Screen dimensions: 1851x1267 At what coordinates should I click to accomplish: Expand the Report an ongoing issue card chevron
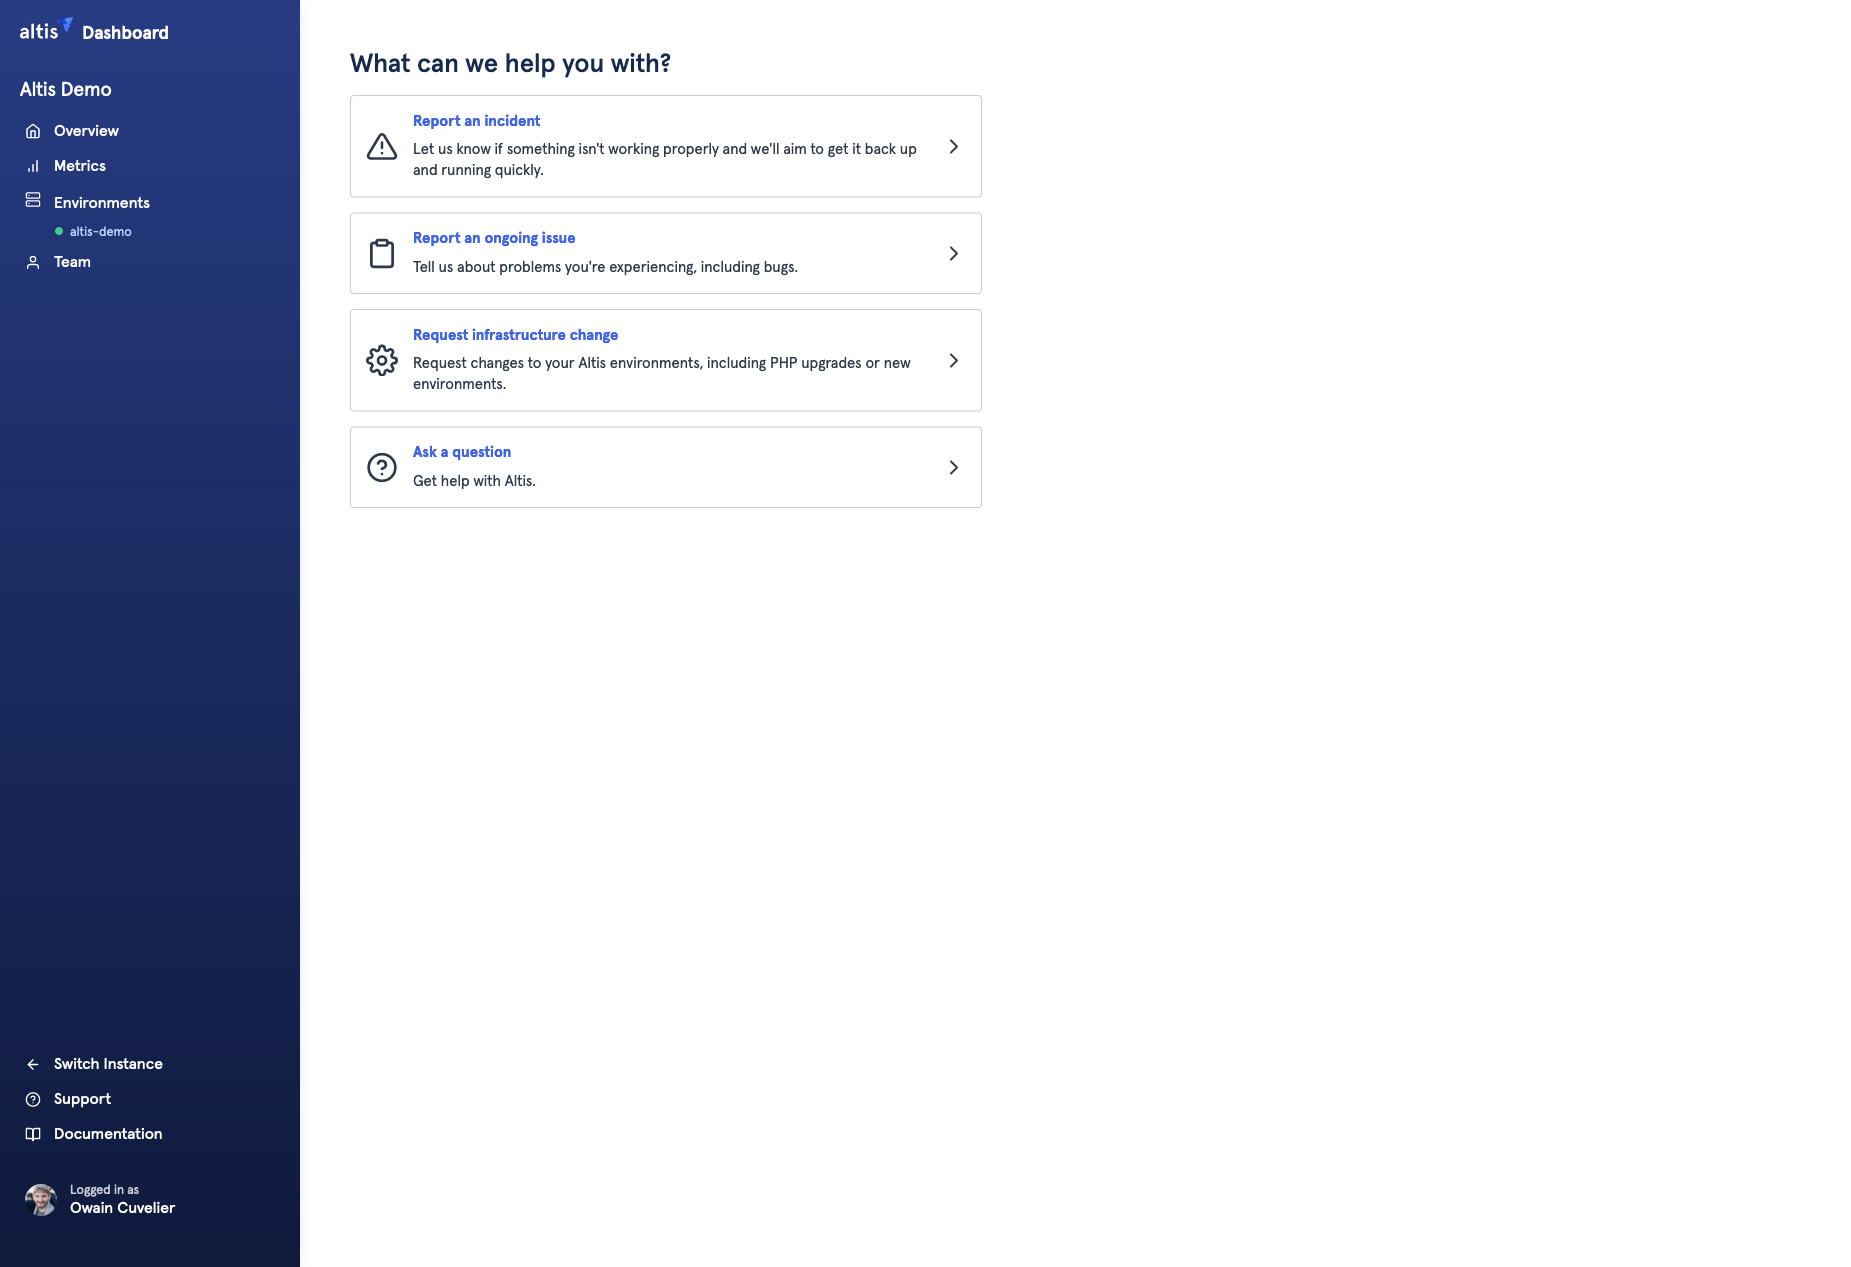(953, 253)
